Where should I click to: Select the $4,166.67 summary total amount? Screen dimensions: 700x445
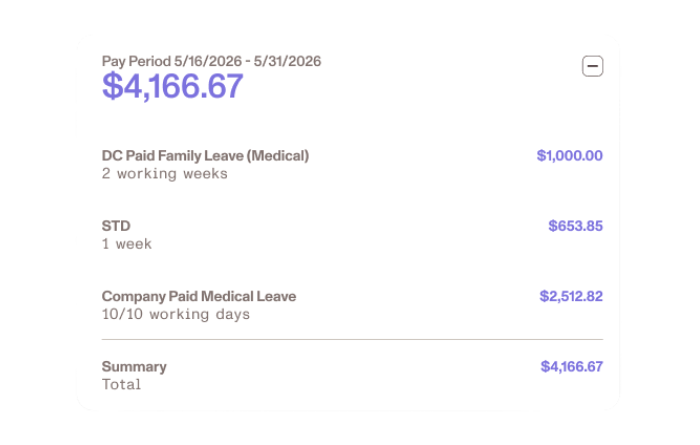point(571,366)
